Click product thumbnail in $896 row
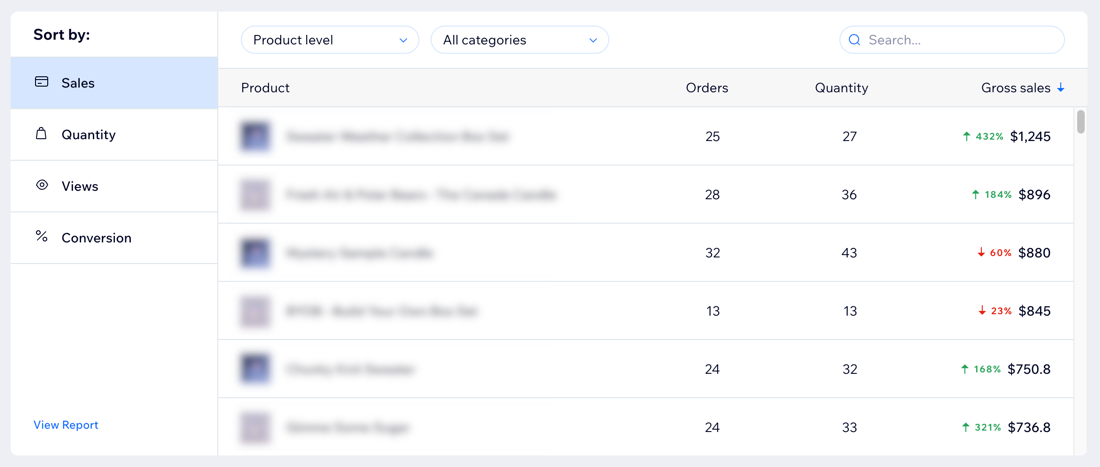Viewport: 1100px width, 467px height. tap(255, 194)
